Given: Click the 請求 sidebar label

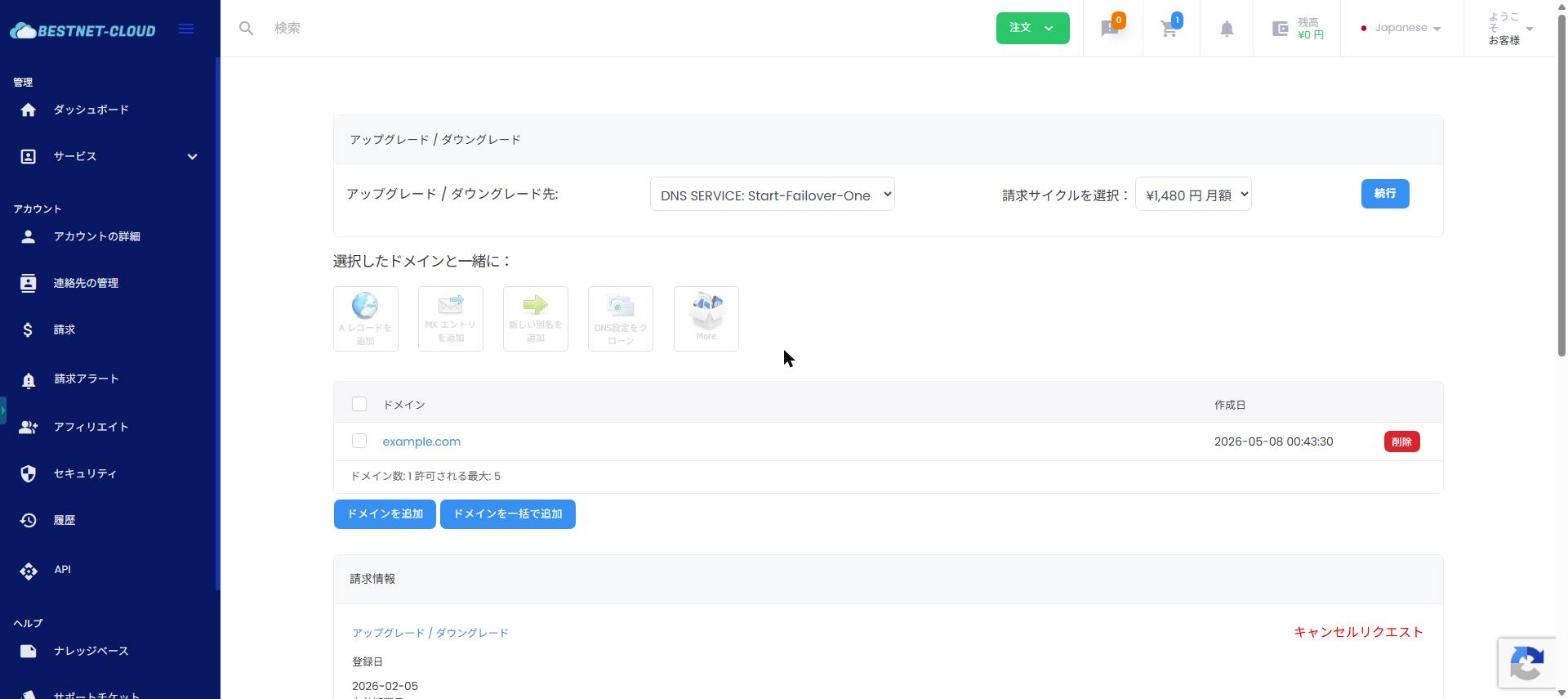Looking at the screenshot, I should pos(64,329).
